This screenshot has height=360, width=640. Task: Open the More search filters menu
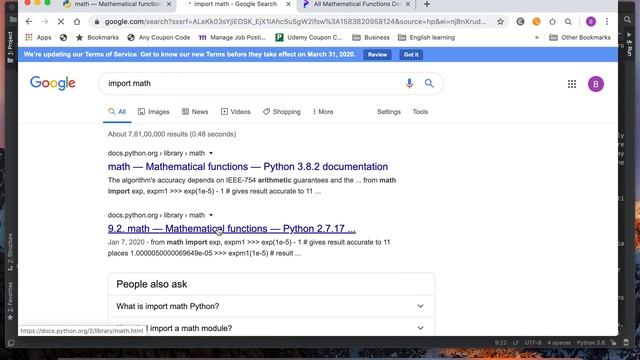click(323, 111)
